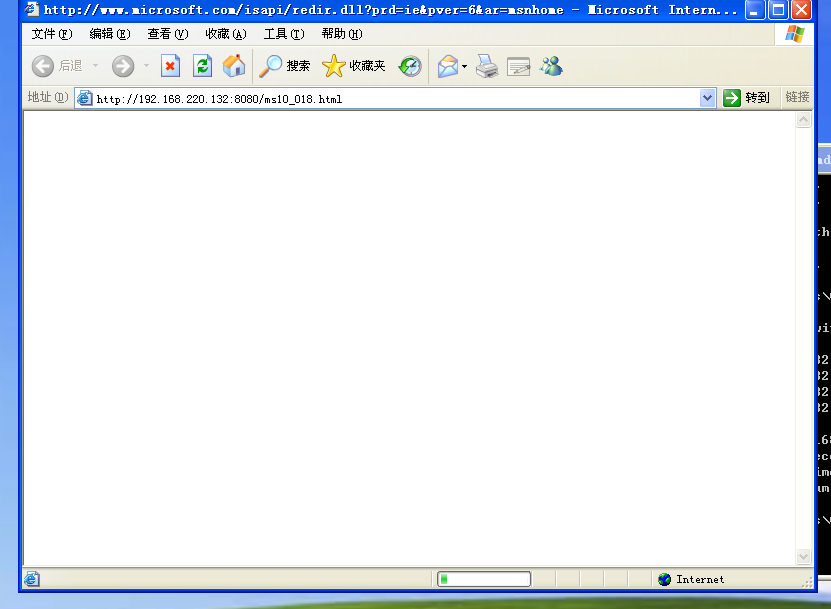
Task: Open Favorites (收藏夹) star button
Action: (353, 66)
